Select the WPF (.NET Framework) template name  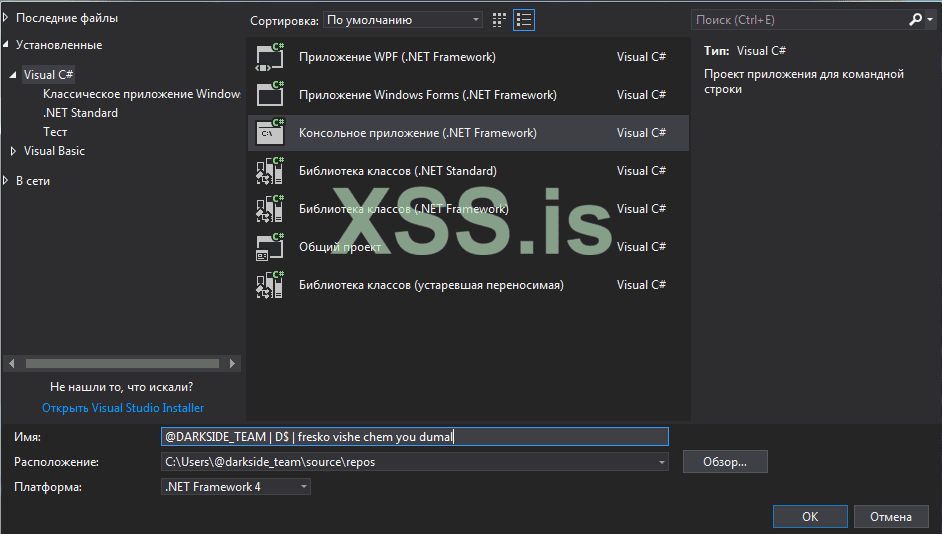click(397, 57)
